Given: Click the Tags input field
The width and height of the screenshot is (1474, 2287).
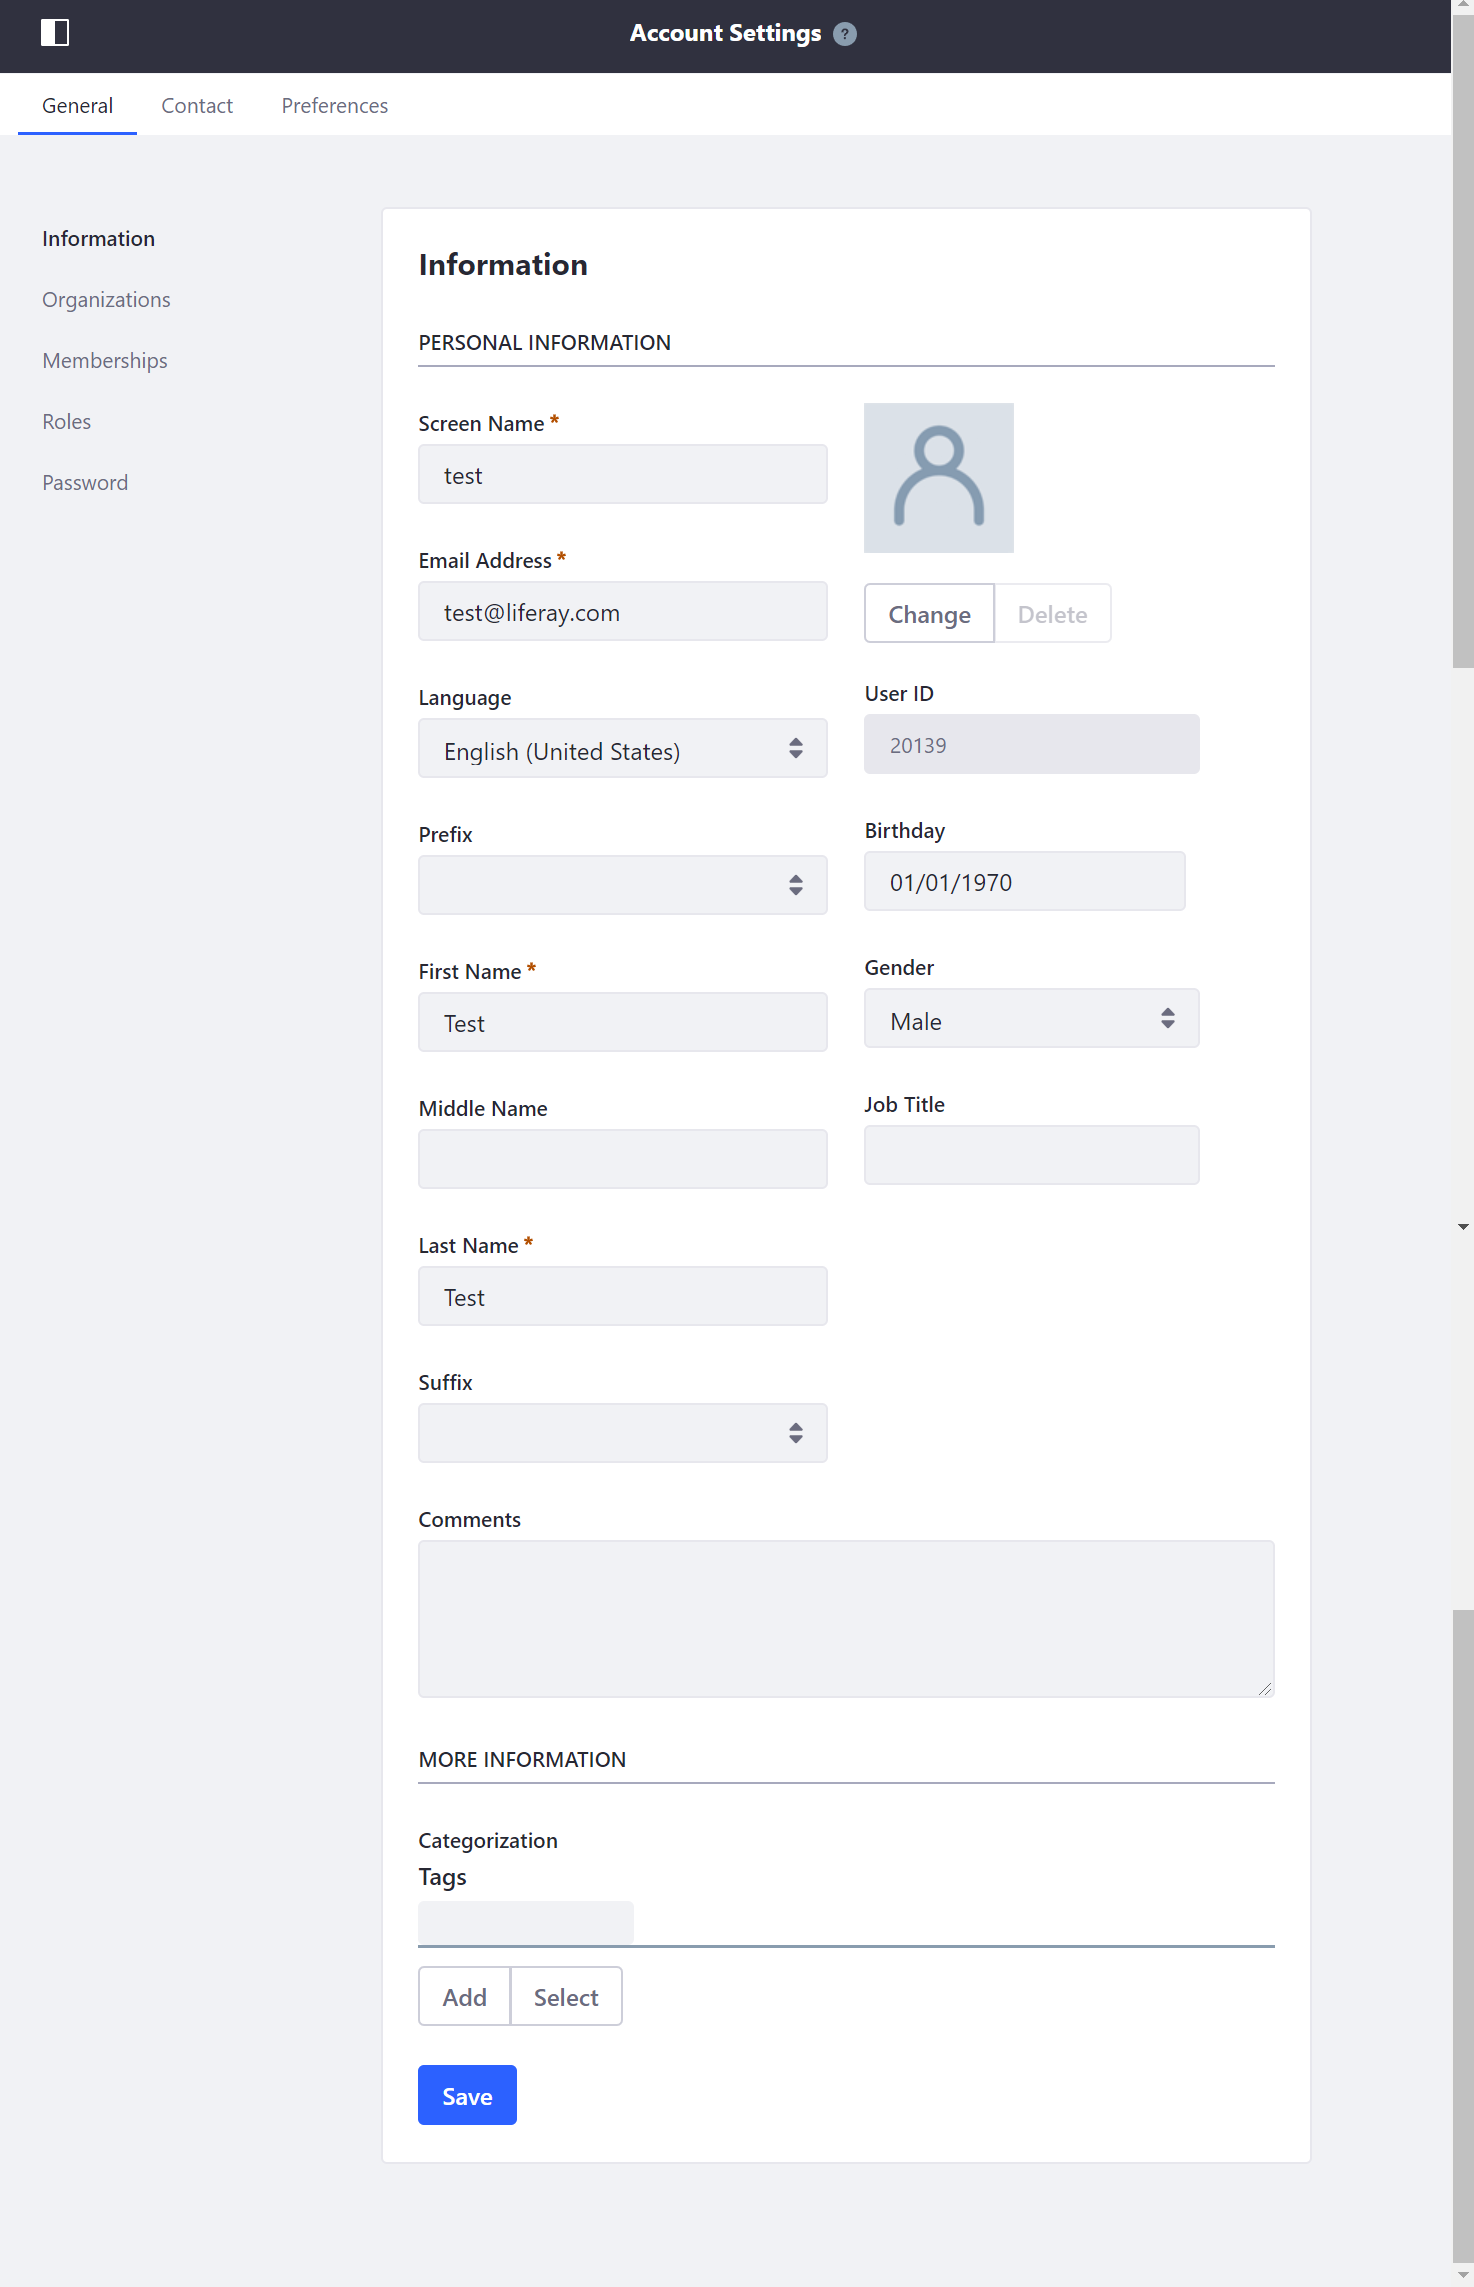Looking at the screenshot, I should pos(526,1922).
